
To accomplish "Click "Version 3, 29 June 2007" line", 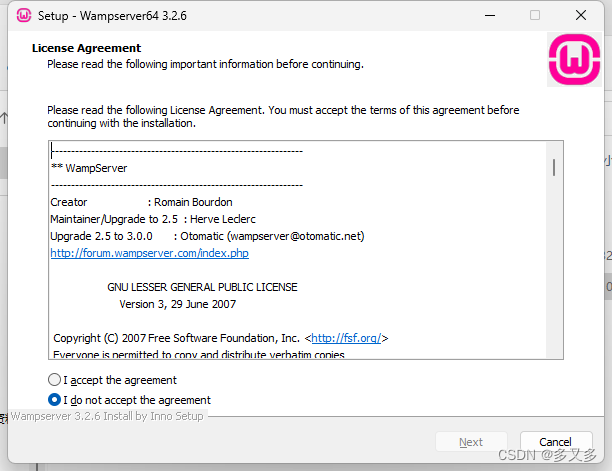I will [x=178, y=304].
